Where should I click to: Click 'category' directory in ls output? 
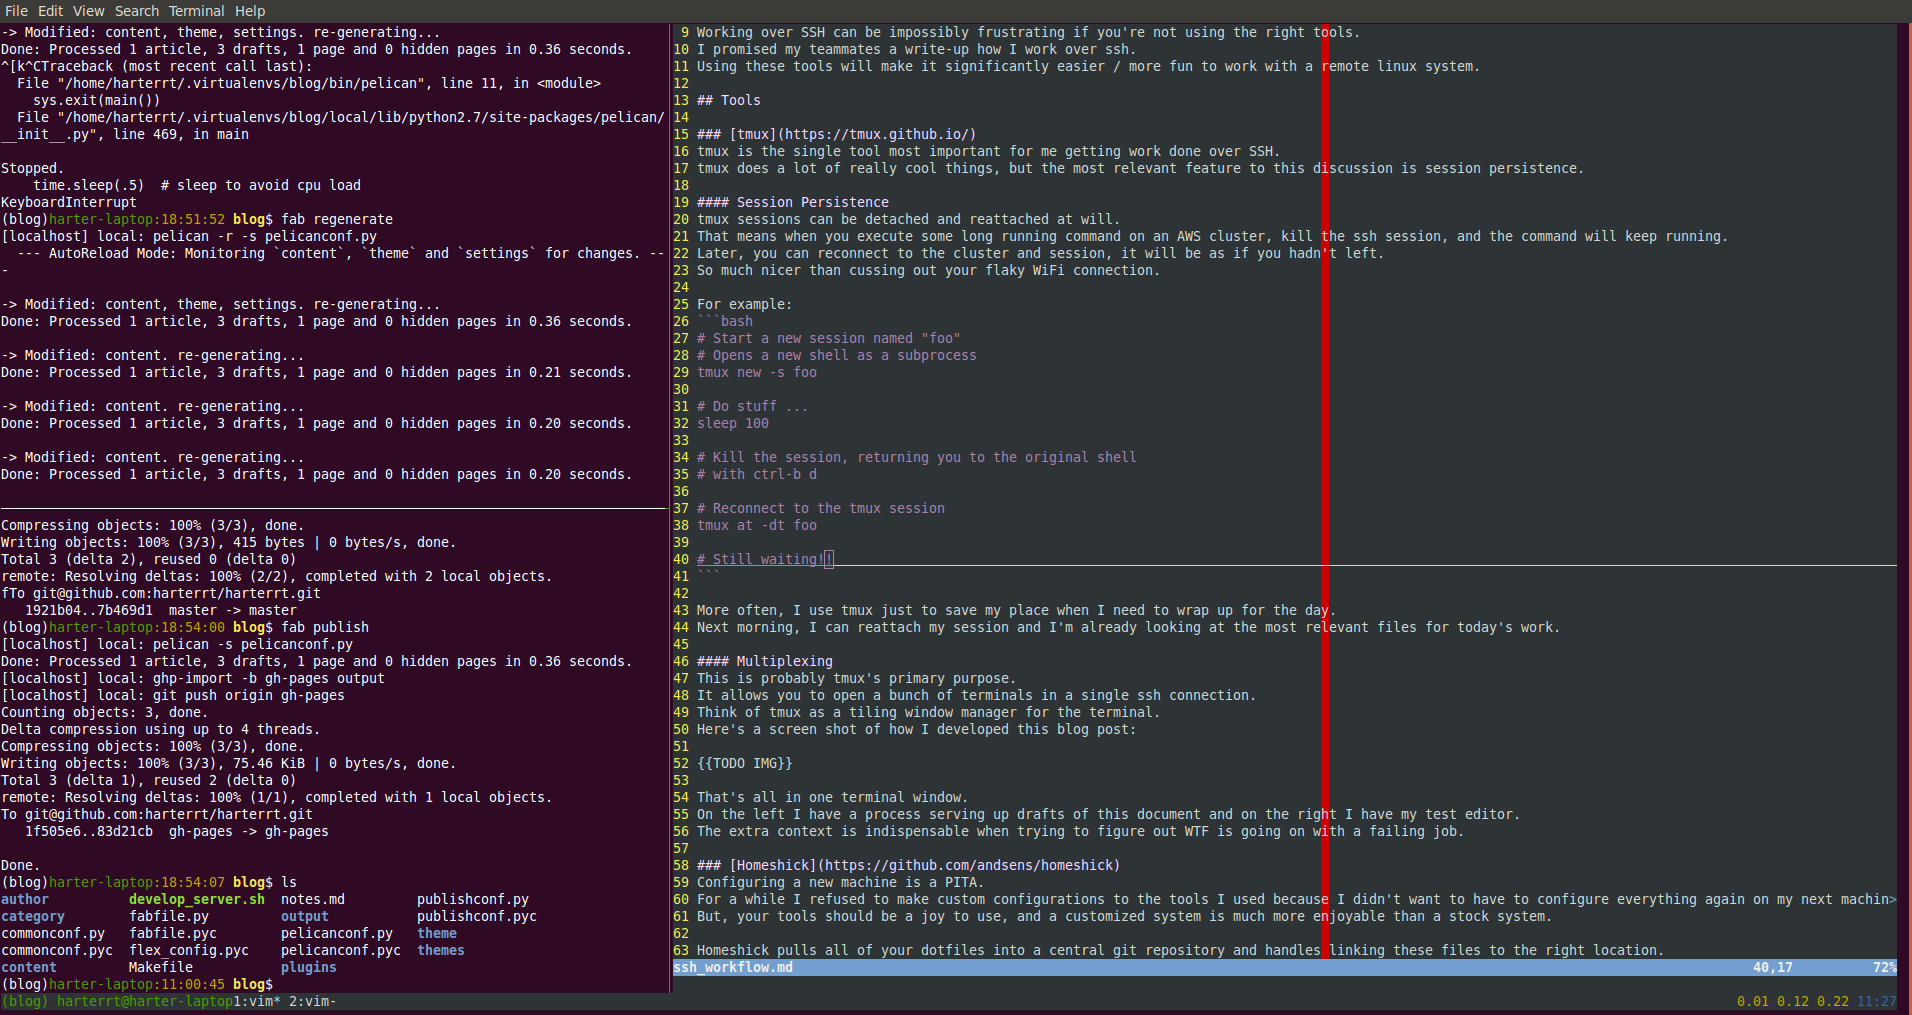33,916
